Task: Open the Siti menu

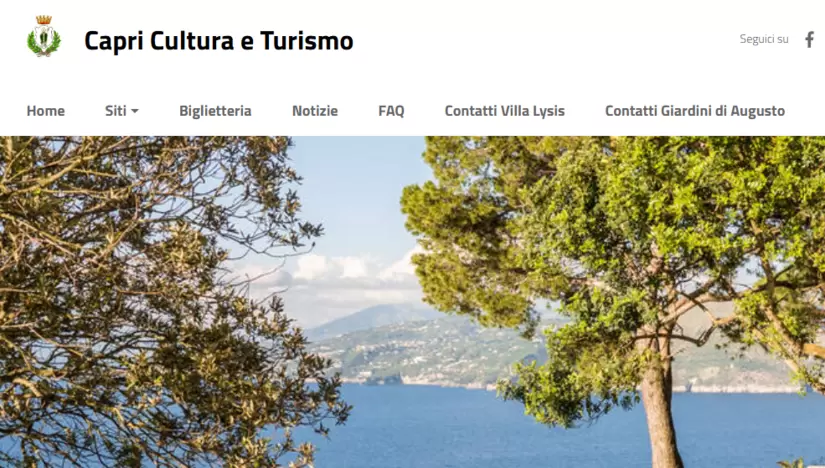Action: click(122, 111)
